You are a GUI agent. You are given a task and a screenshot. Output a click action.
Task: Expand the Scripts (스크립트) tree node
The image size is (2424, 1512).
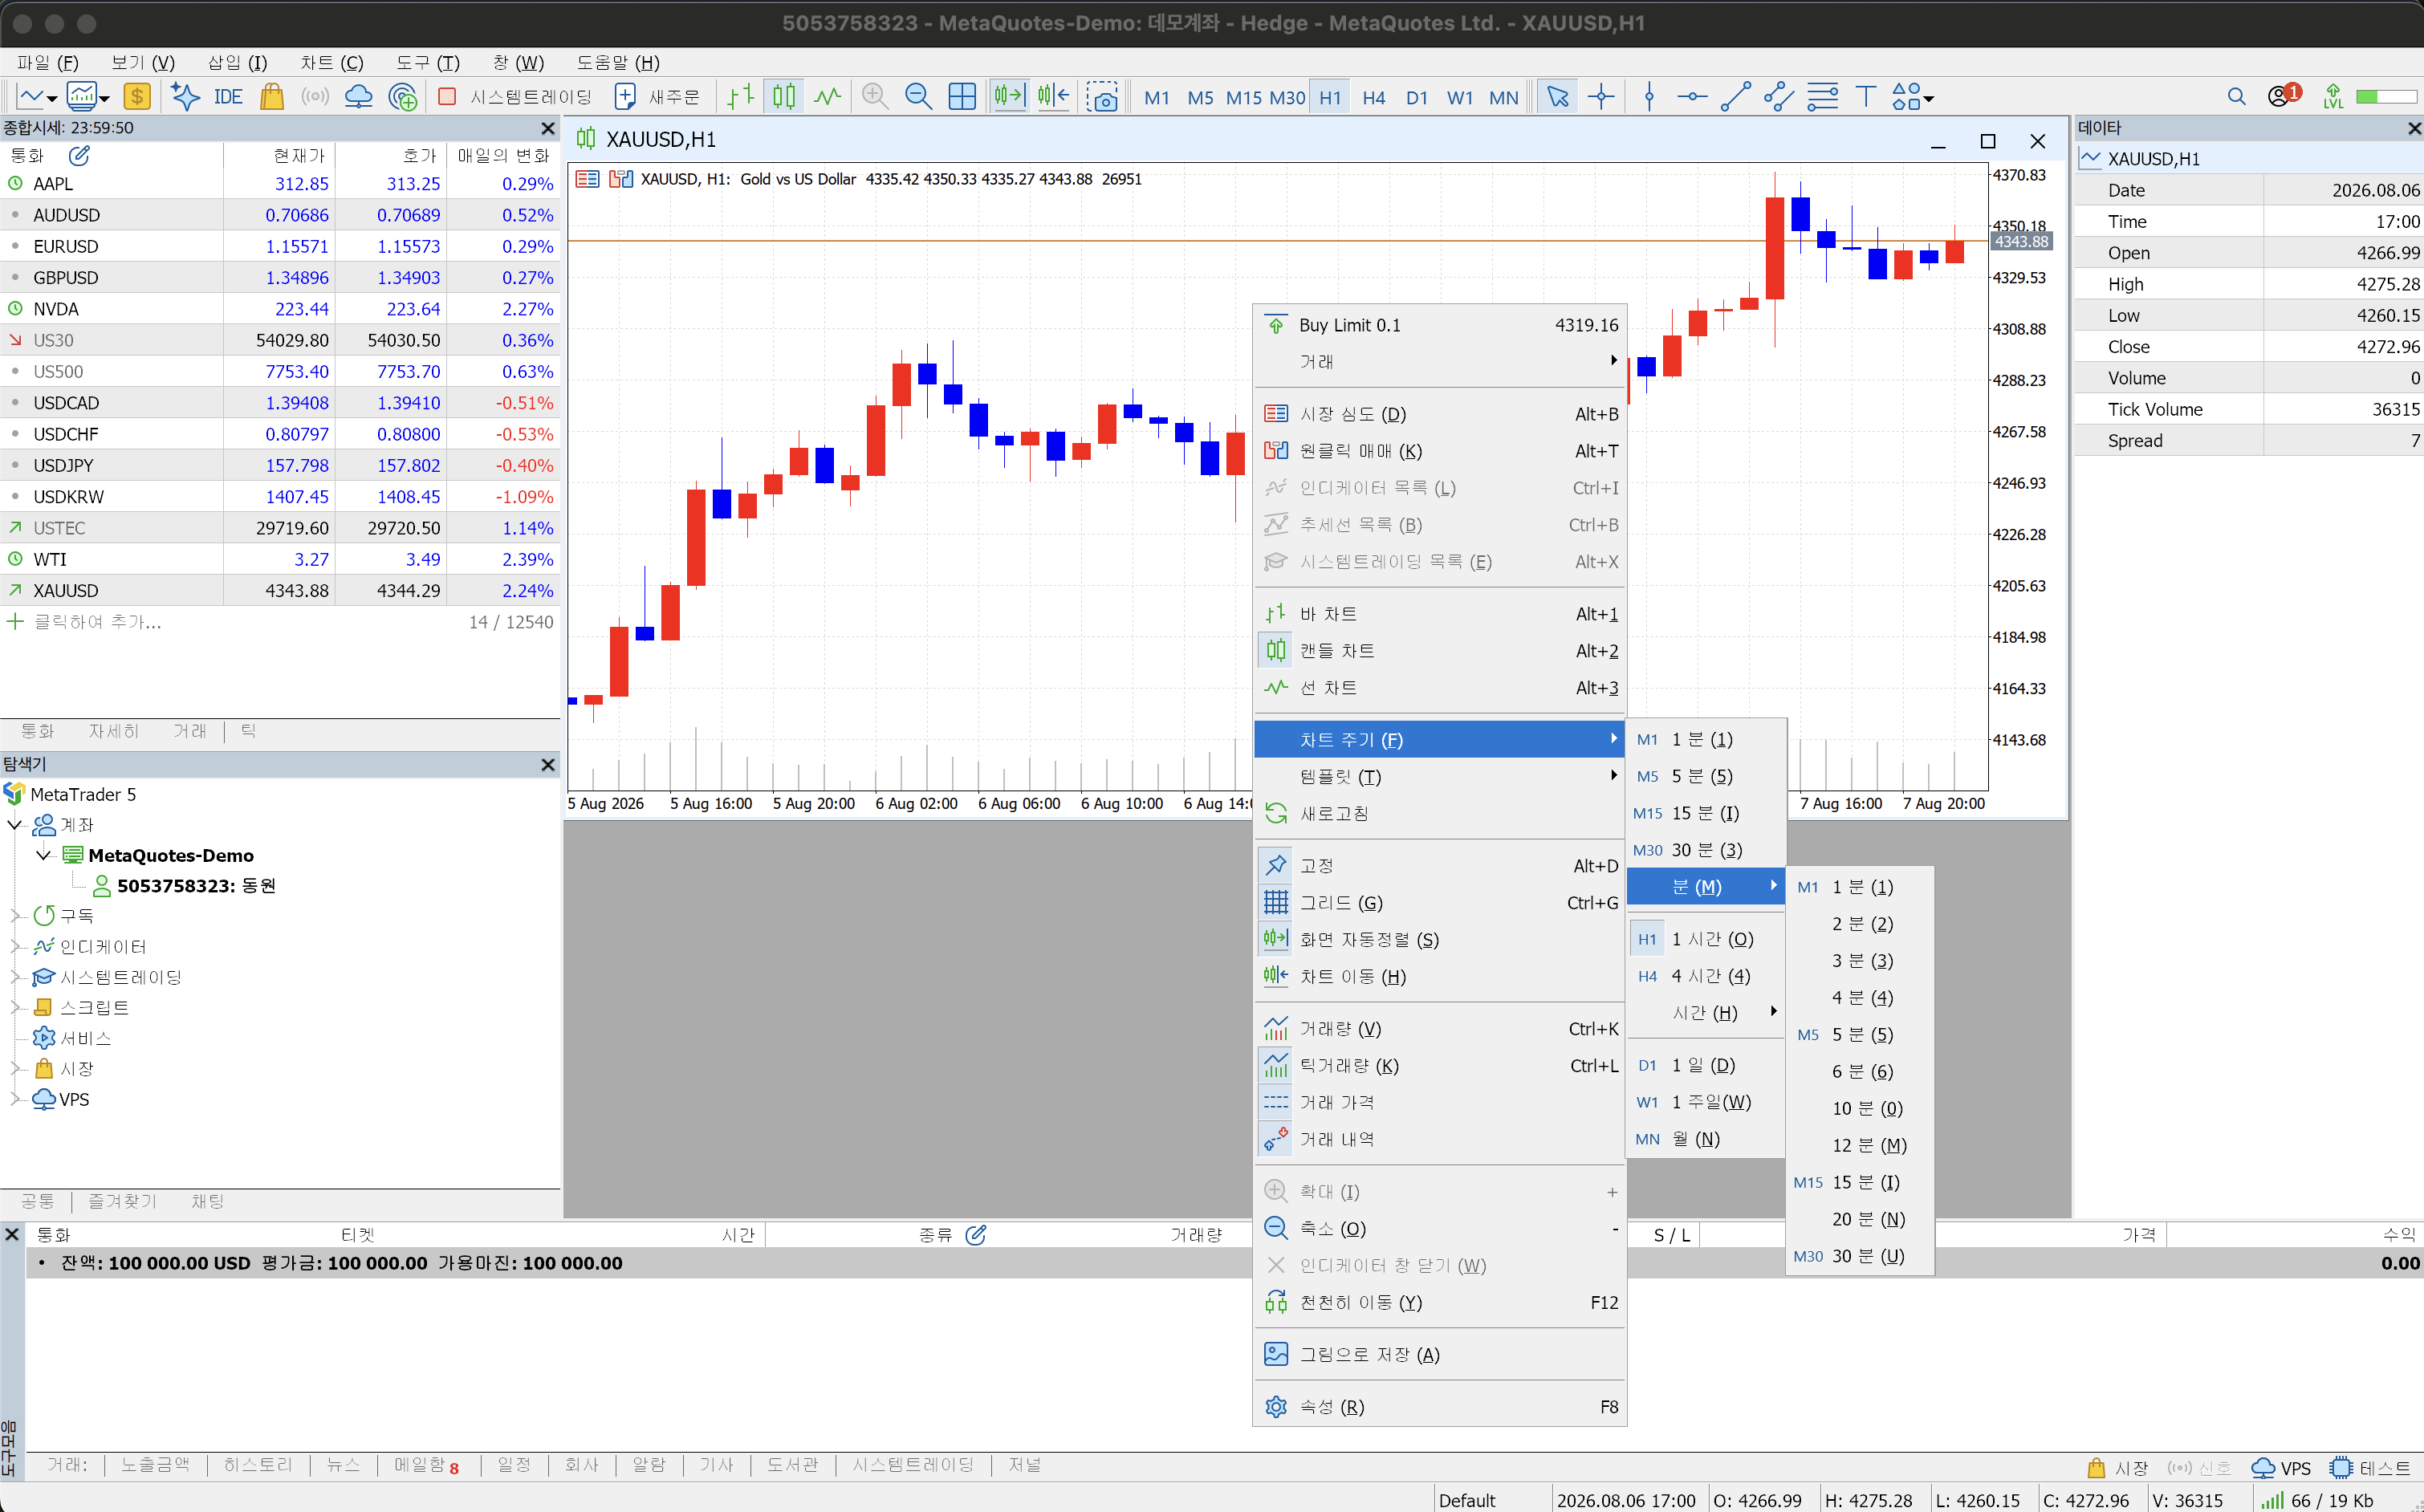click(15, 1008)
